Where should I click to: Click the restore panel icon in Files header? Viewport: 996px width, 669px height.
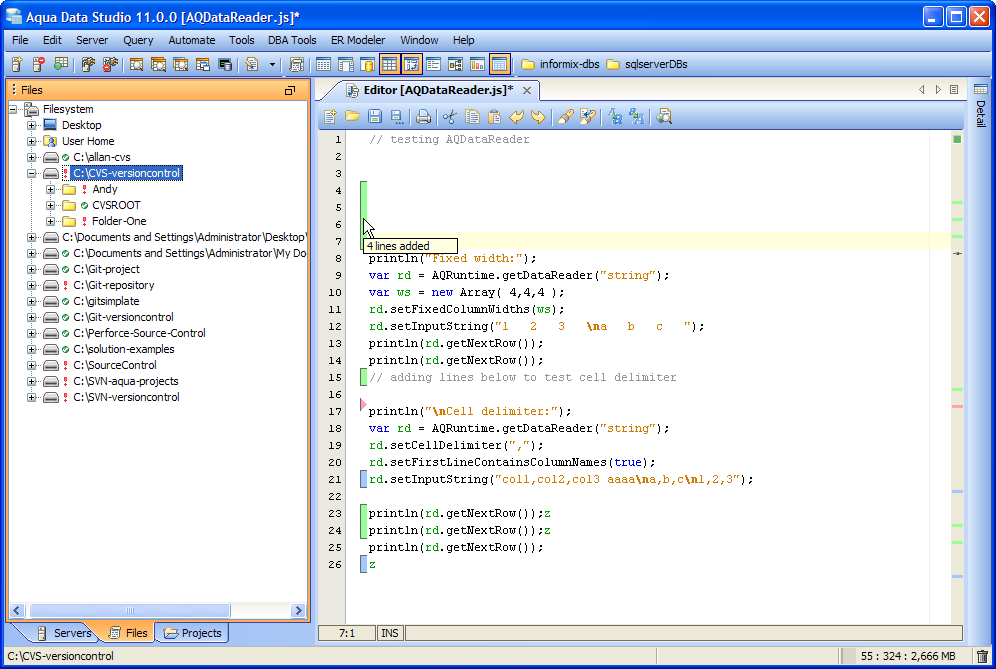click(x=290, y=90)
